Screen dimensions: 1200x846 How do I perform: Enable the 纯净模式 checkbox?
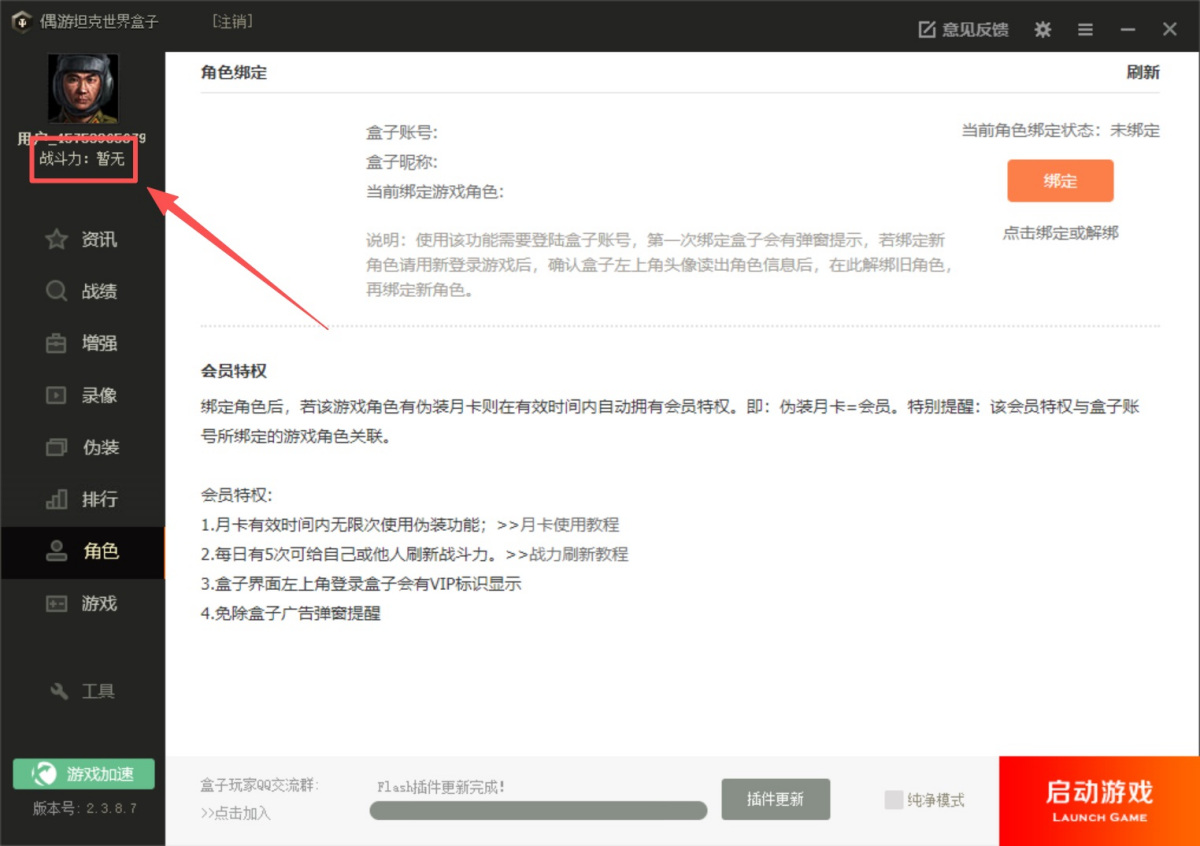(893, 800)
